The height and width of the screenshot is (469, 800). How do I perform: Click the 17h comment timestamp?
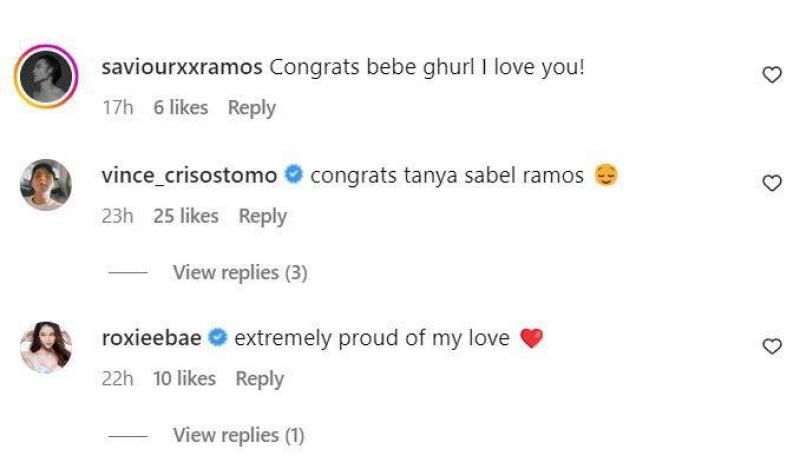117,108
